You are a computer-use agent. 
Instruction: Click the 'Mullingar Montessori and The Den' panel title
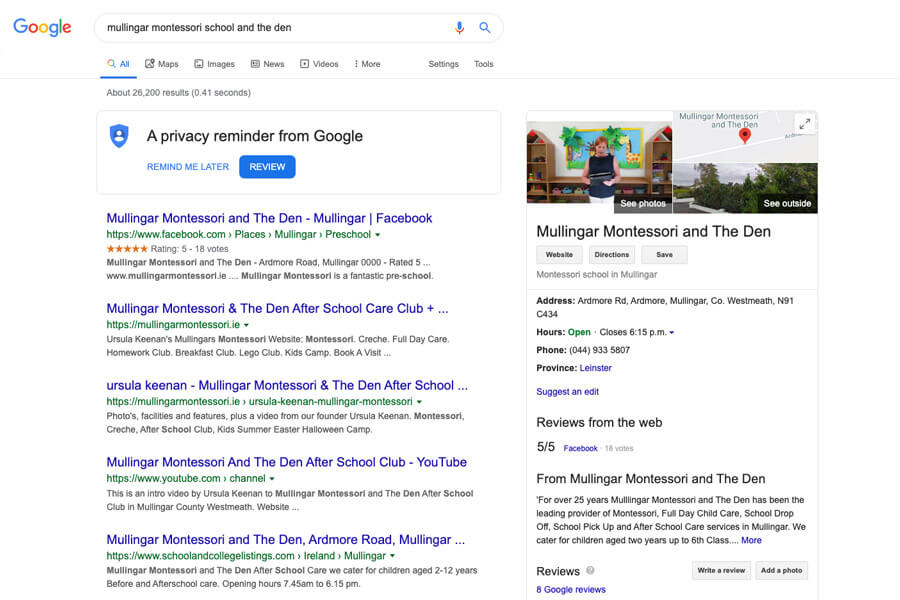[653, 231]
